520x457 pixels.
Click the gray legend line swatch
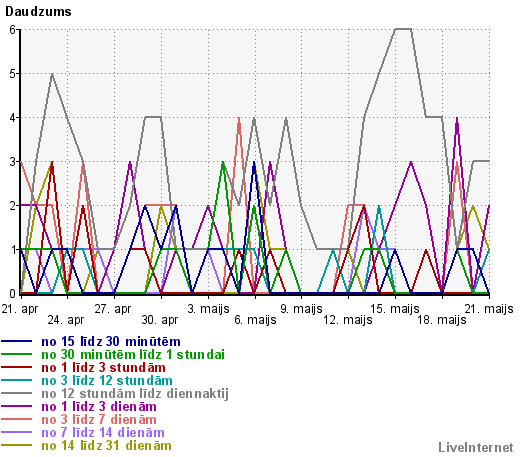[x=17, y=394]
